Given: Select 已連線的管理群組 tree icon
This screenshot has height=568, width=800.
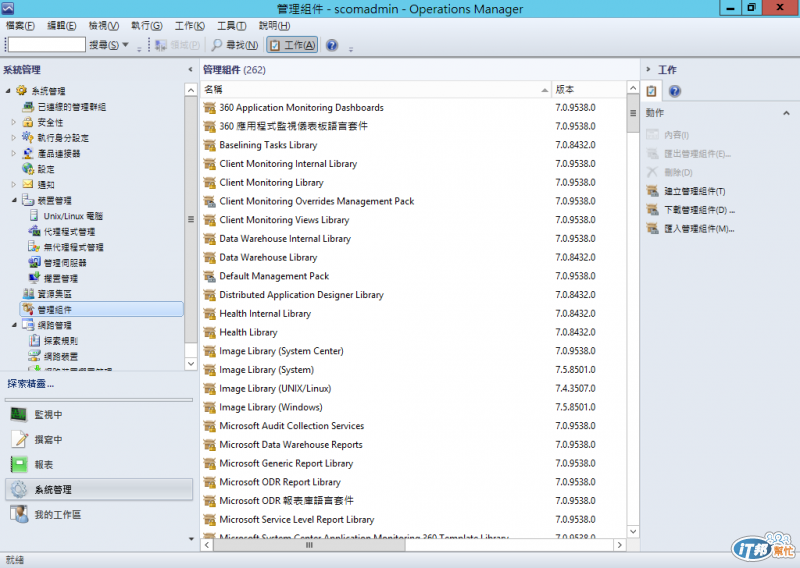Looking at the screenshot, I should 28,107.
